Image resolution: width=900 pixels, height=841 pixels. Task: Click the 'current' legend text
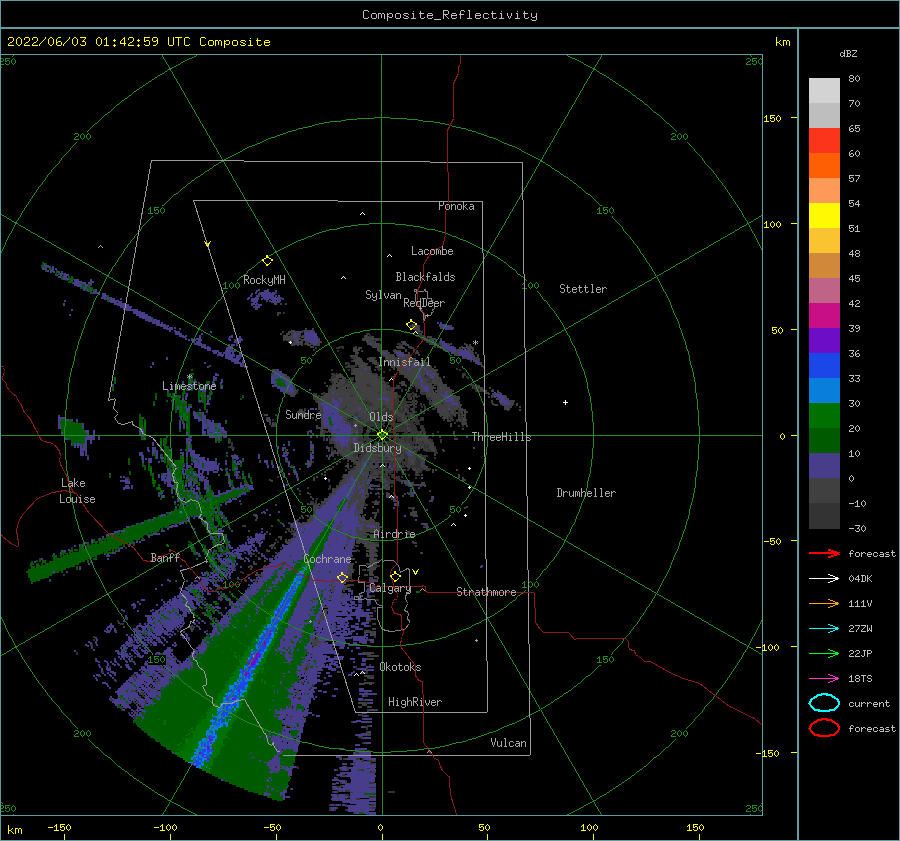pyautogui.click(x=869, y=704)
